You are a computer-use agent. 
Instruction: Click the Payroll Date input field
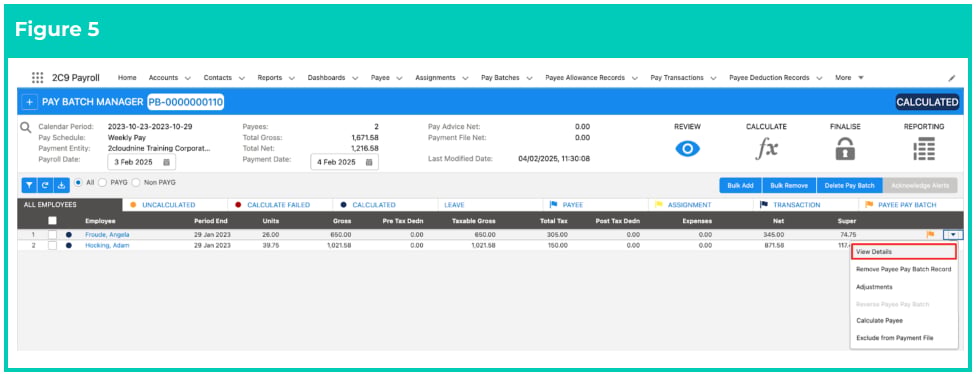pyautogui.click(x=141, y=162)
